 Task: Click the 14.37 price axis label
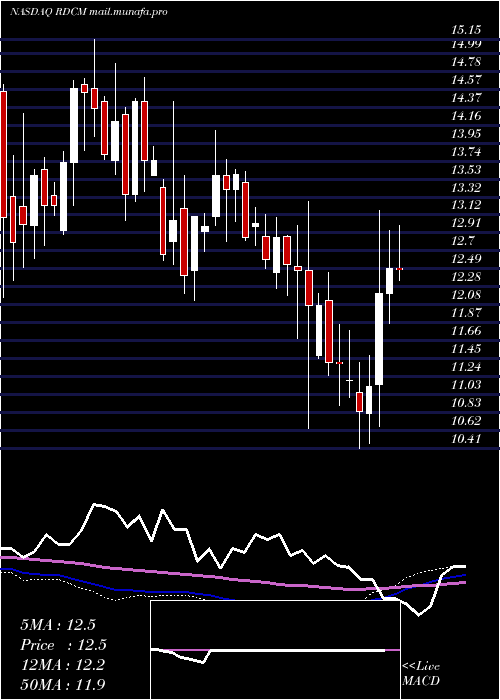(466, 98)
